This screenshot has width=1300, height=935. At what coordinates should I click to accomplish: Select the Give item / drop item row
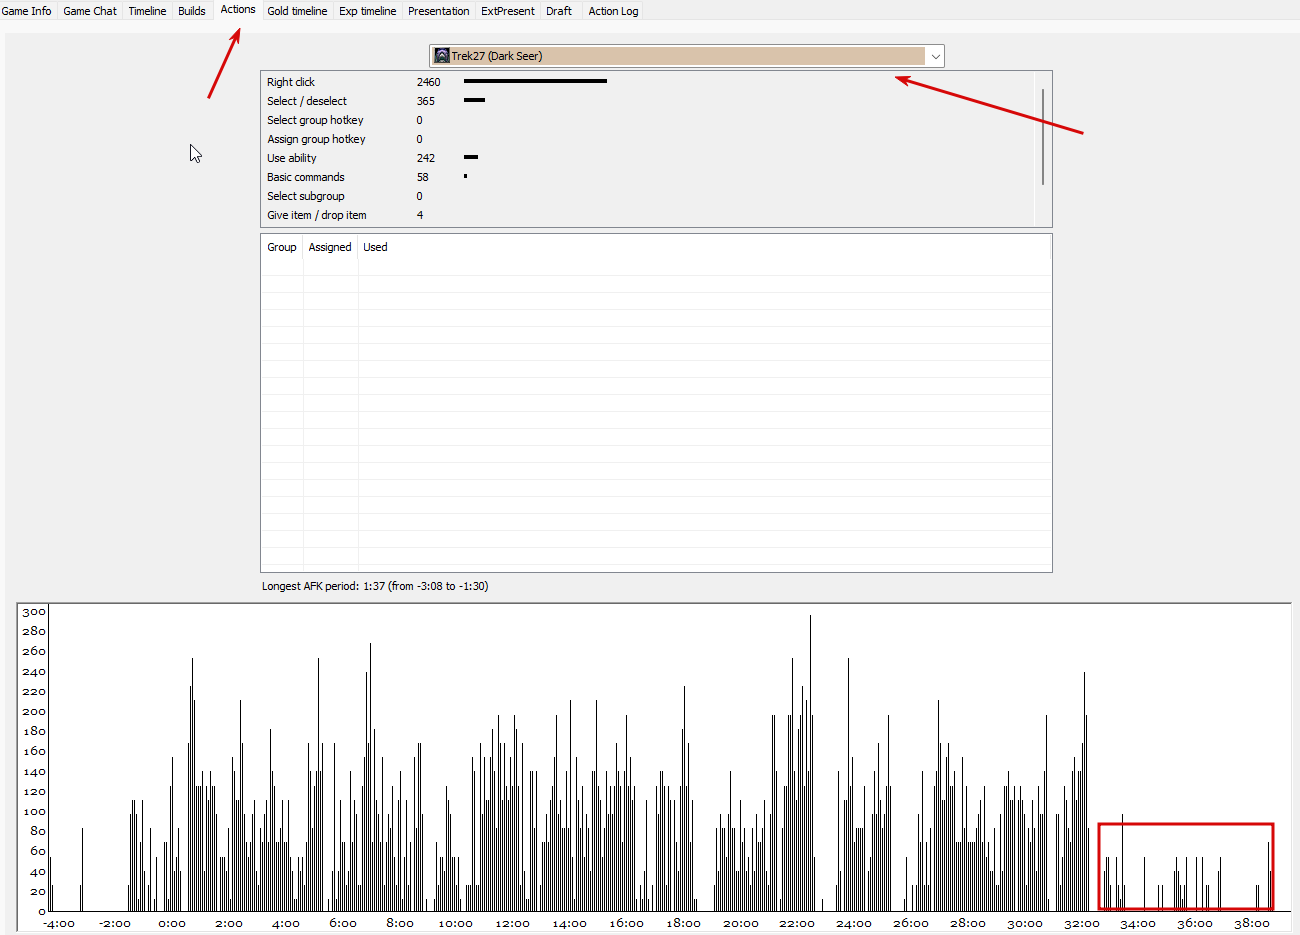647,215
